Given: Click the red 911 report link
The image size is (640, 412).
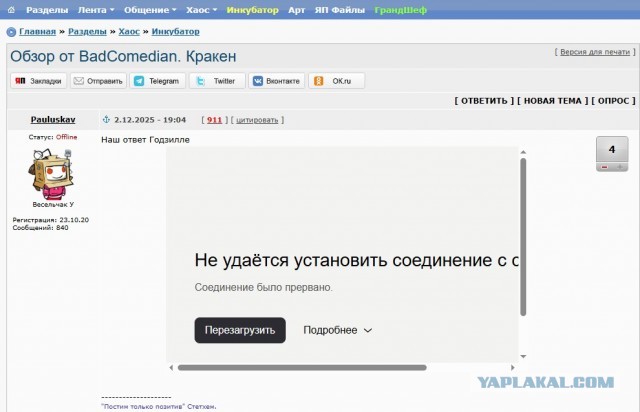Looking at the screenshot, I should click(x=214, y=120).
